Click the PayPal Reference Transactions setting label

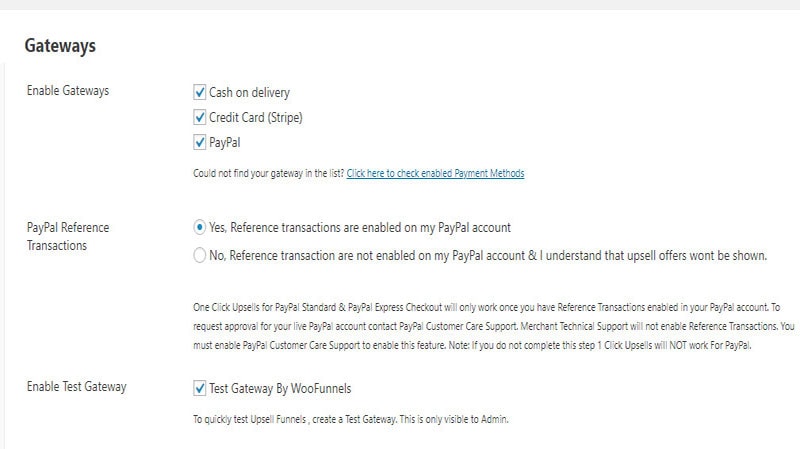tap(68, 236)
